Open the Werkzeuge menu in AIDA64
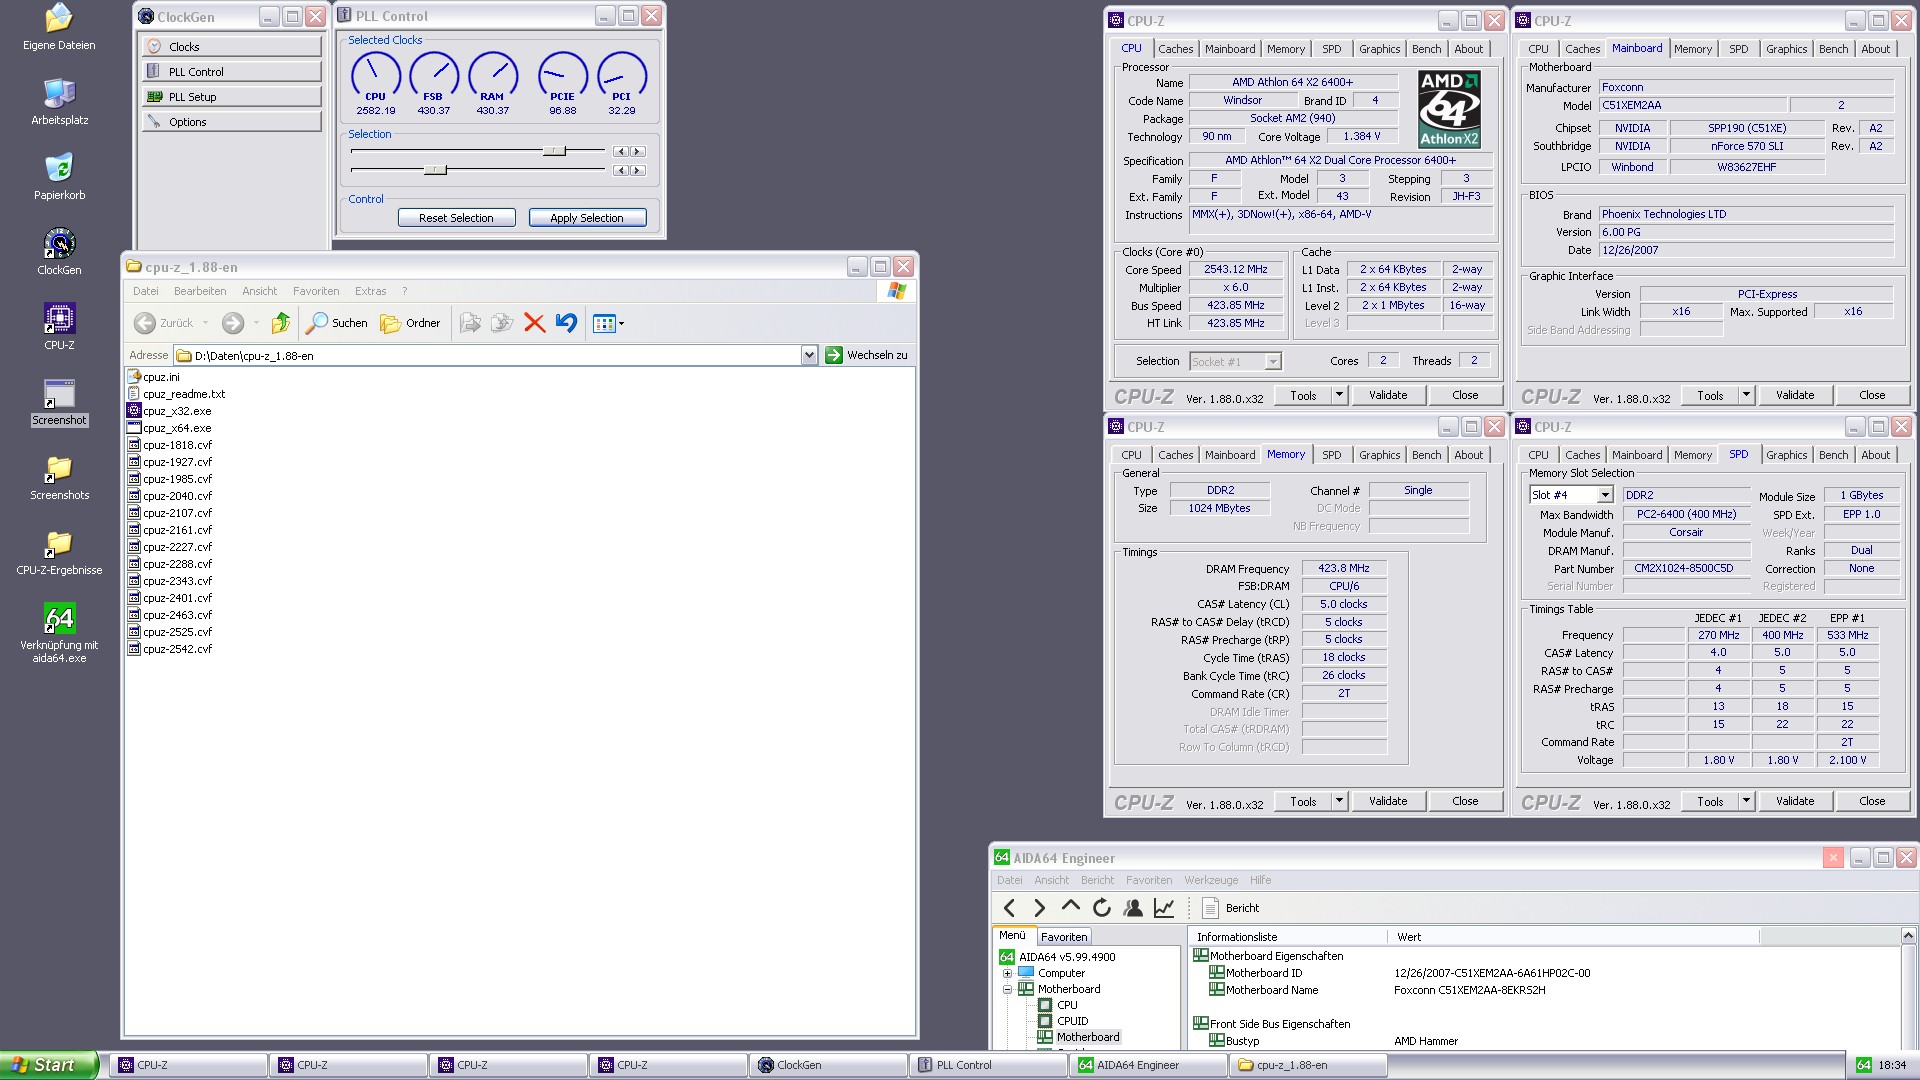 (1211, 880)
